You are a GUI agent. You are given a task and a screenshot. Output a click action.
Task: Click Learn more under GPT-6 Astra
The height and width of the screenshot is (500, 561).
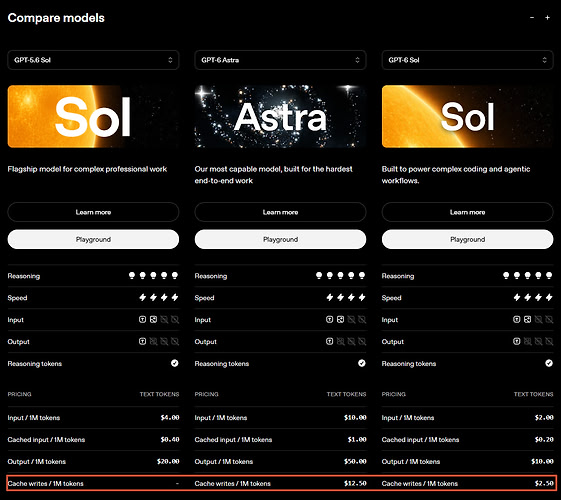[280, 212]
